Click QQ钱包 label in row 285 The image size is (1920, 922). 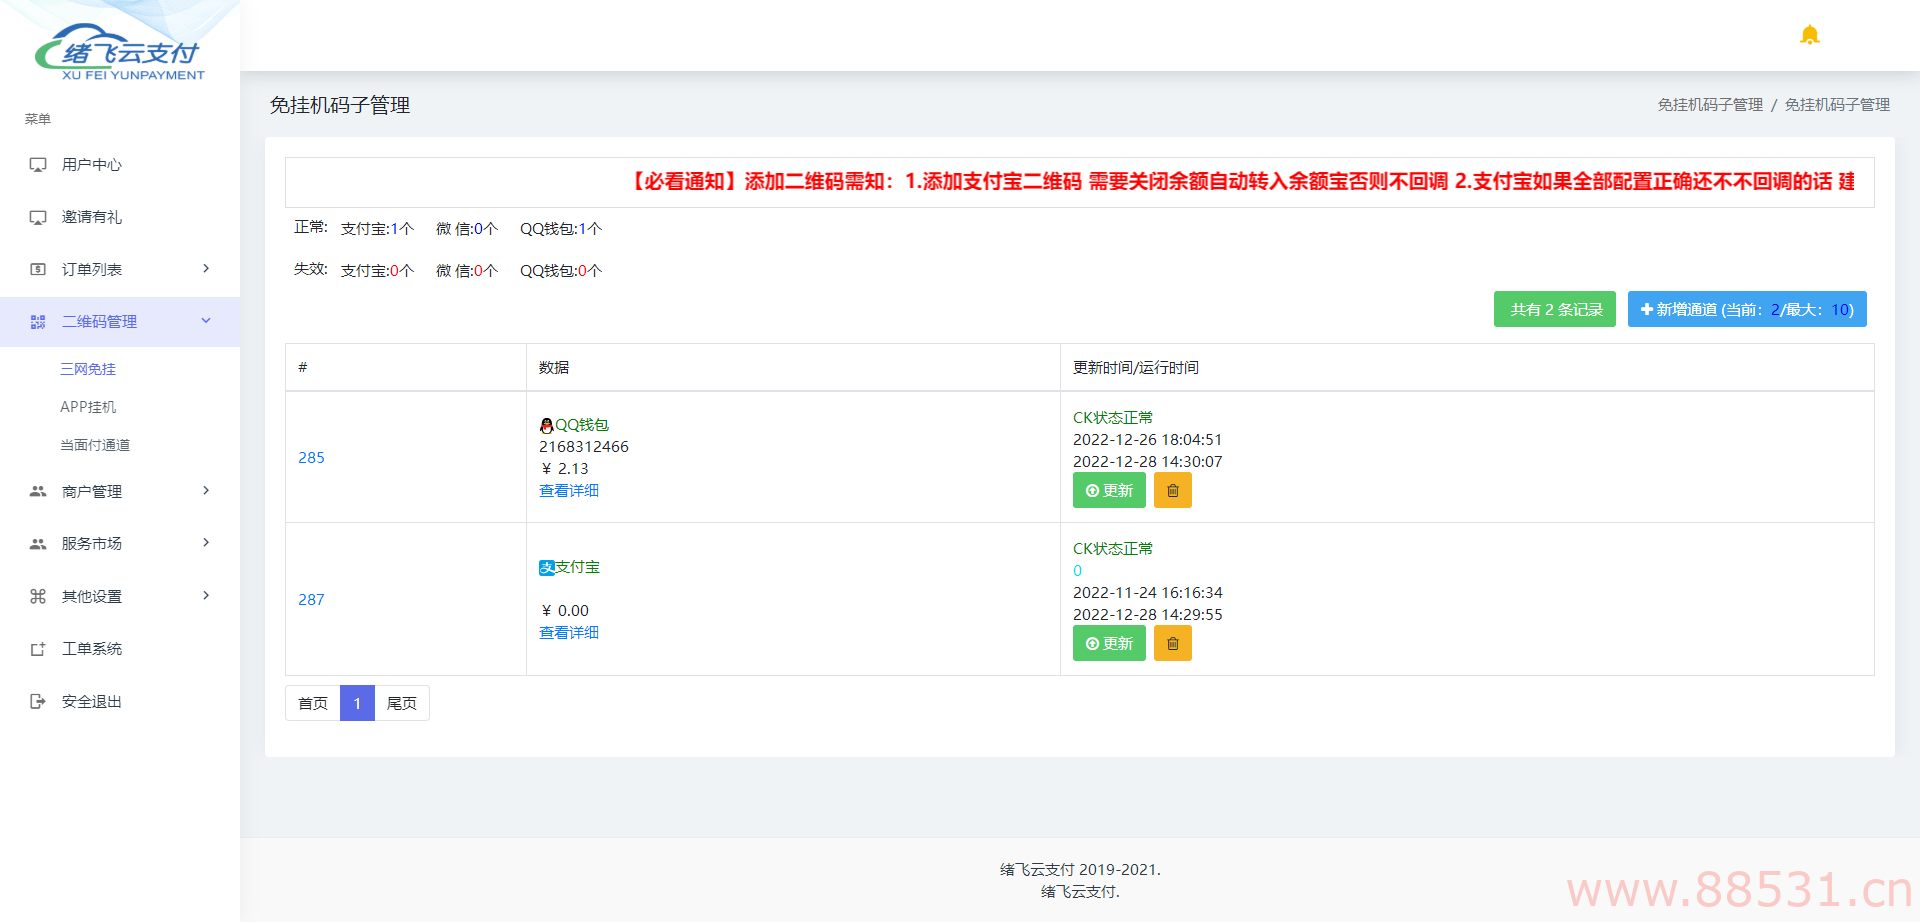click(582, 425)
